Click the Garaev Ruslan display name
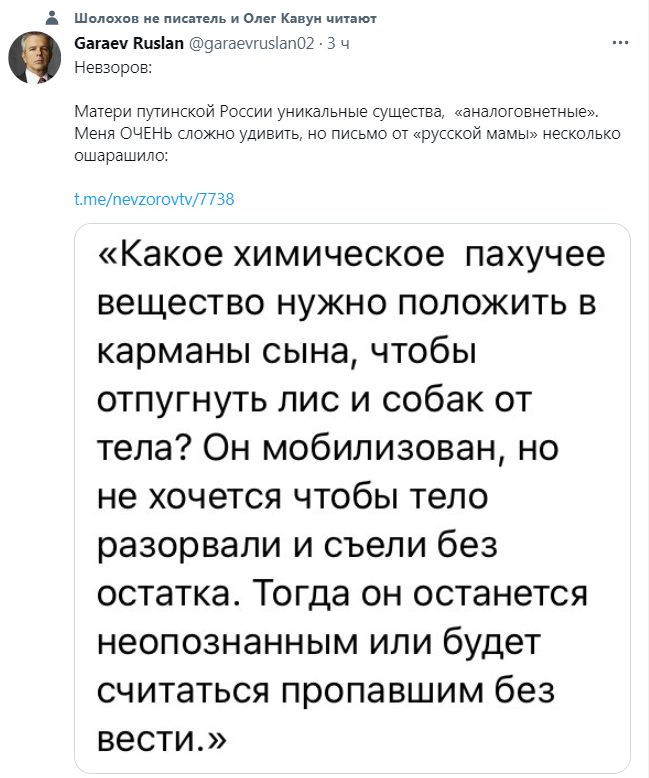The height and width of the screenshot is (778, 649). tap(125, 44)
